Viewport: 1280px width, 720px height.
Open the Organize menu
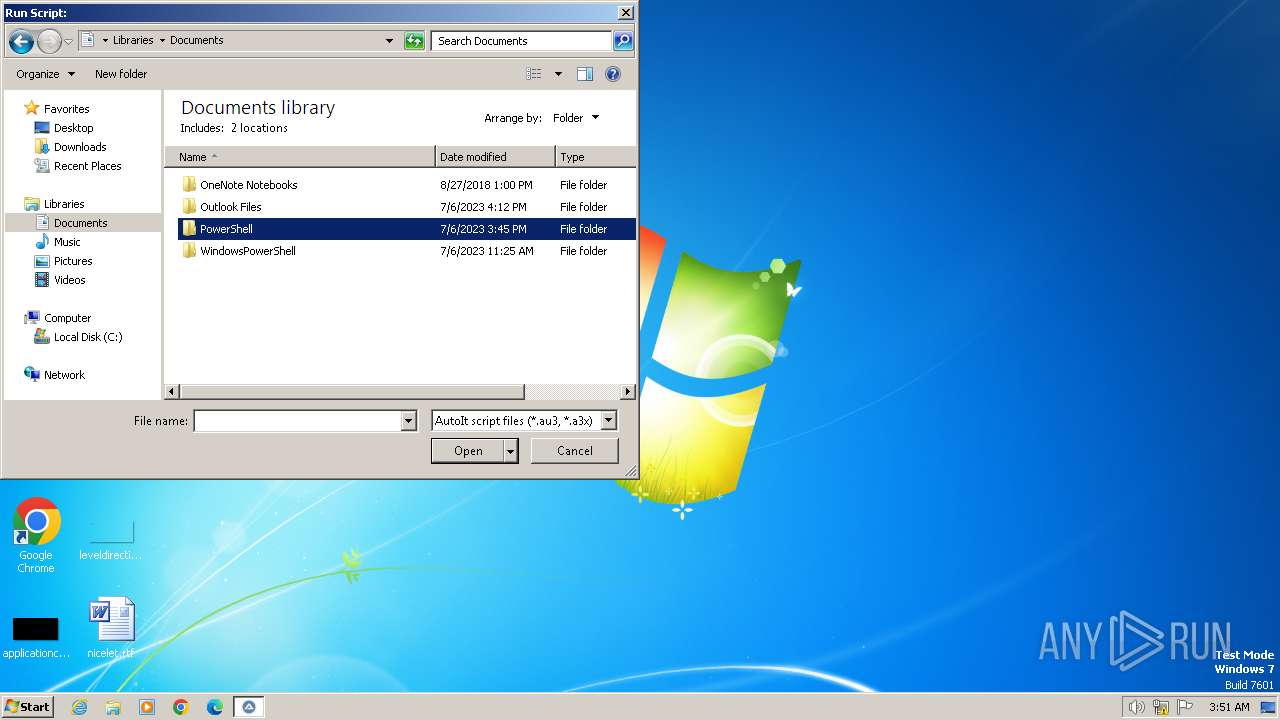45,74
